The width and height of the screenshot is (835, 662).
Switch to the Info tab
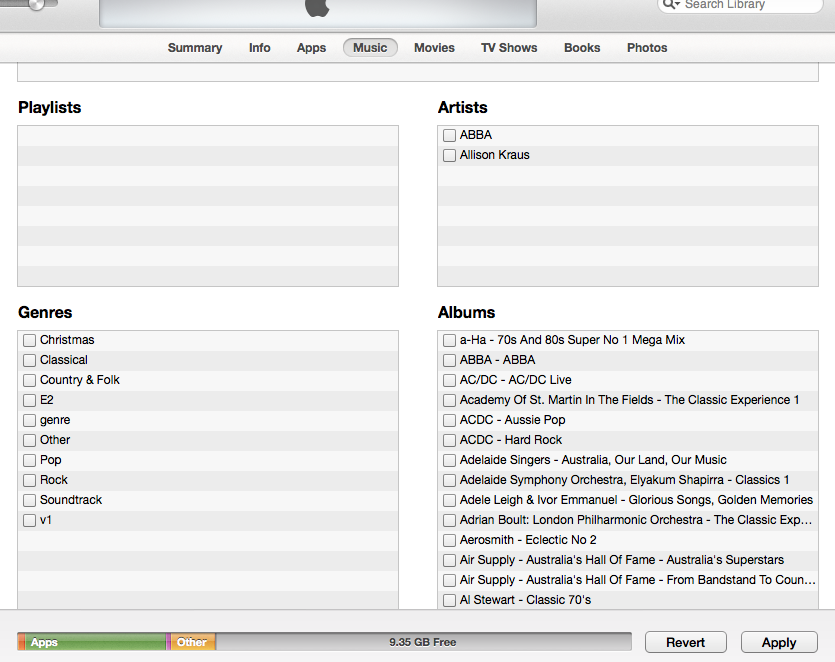(259, 48)
